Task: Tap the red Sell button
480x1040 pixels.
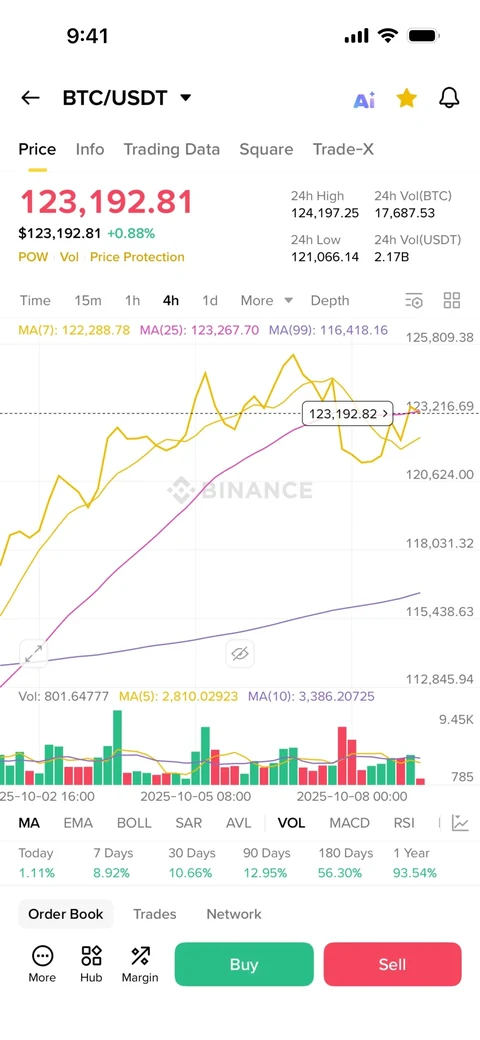Action: pos(392,964)
